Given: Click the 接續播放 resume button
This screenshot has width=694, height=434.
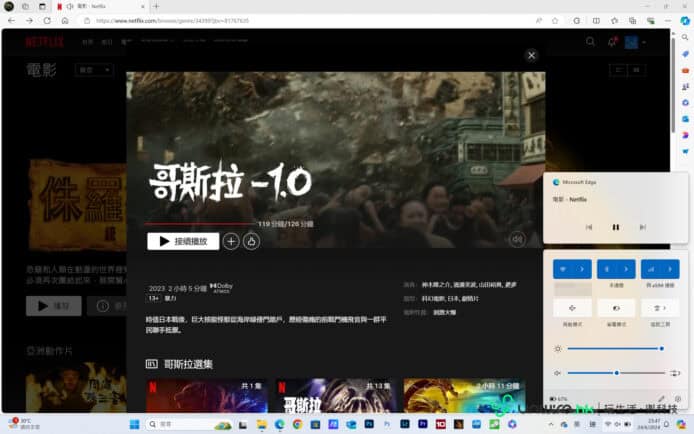Looking at the screenshot, I should (x=183, y=241).
